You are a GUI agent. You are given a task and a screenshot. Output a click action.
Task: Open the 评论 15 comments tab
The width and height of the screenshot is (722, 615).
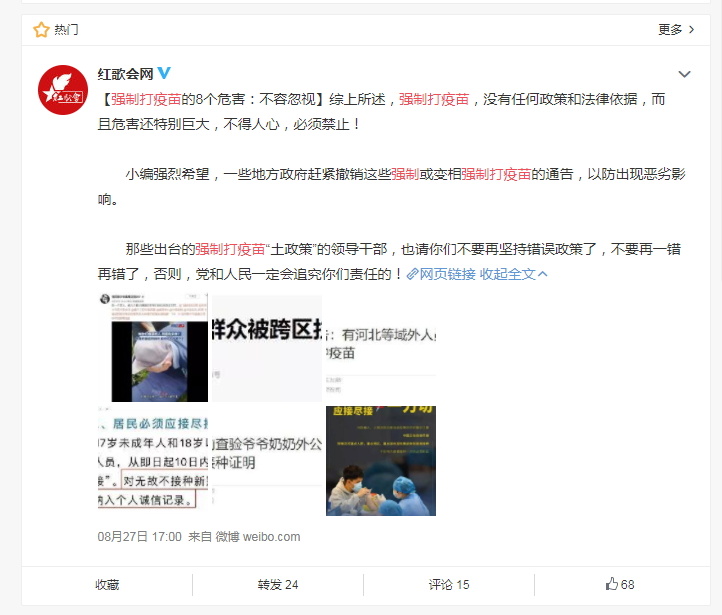coord(449,585)
